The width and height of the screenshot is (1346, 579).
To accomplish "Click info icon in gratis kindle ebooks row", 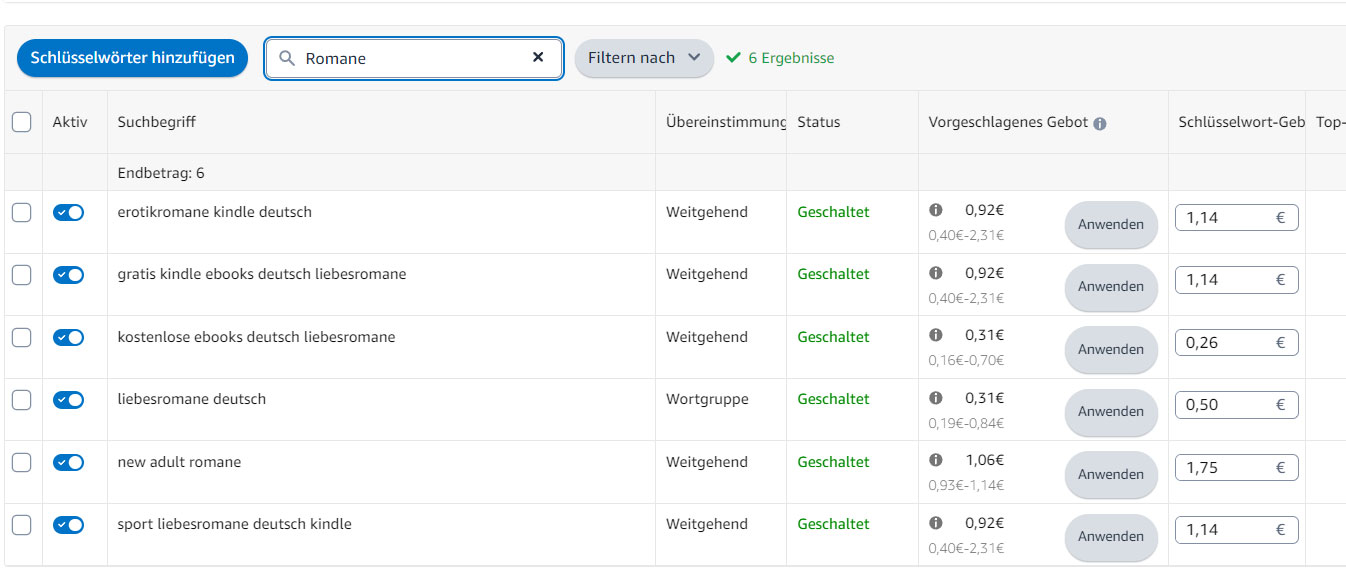I will (x=936, y=272).
